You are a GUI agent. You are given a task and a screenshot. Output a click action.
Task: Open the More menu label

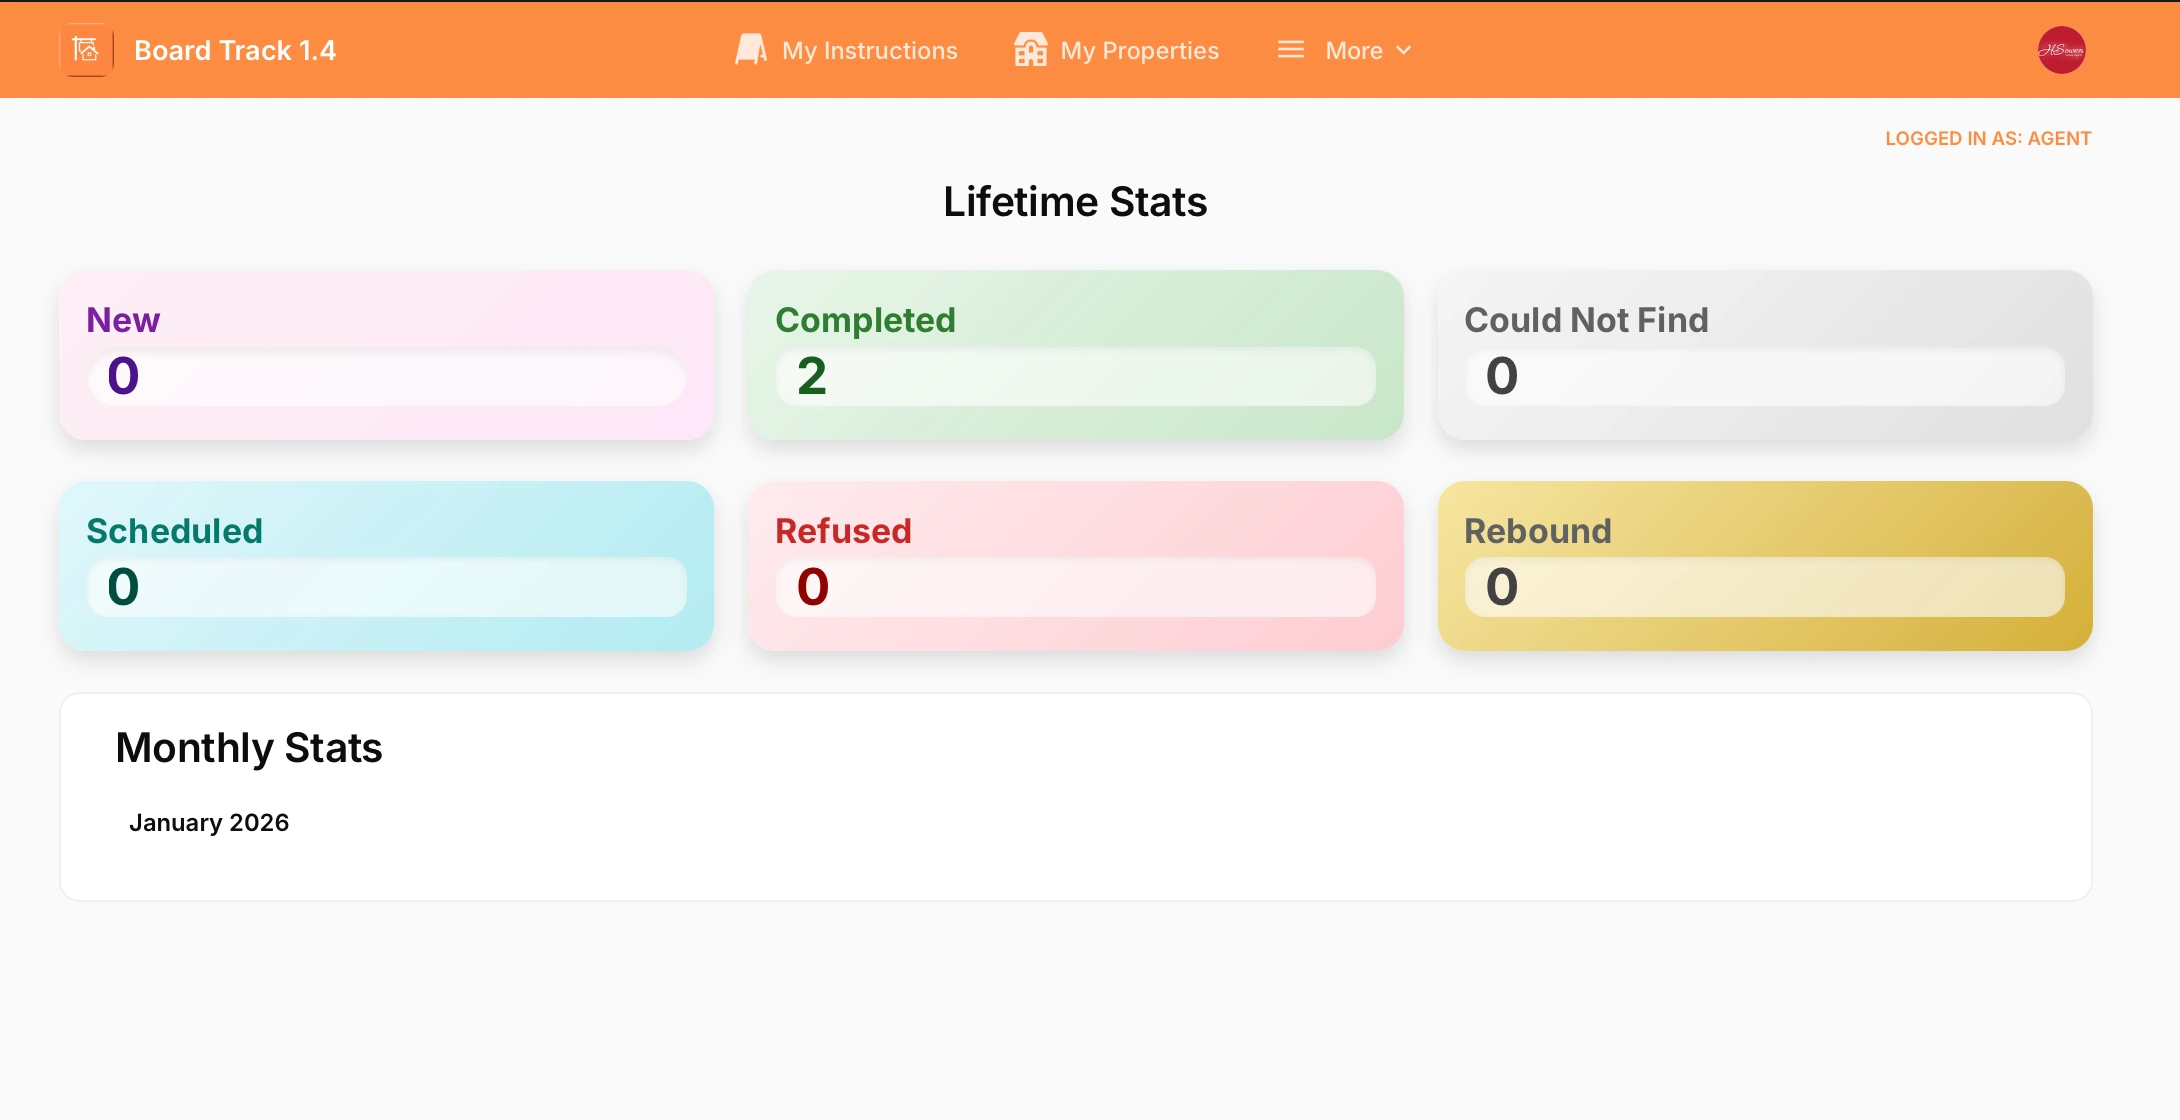(x=1353, y=50)
